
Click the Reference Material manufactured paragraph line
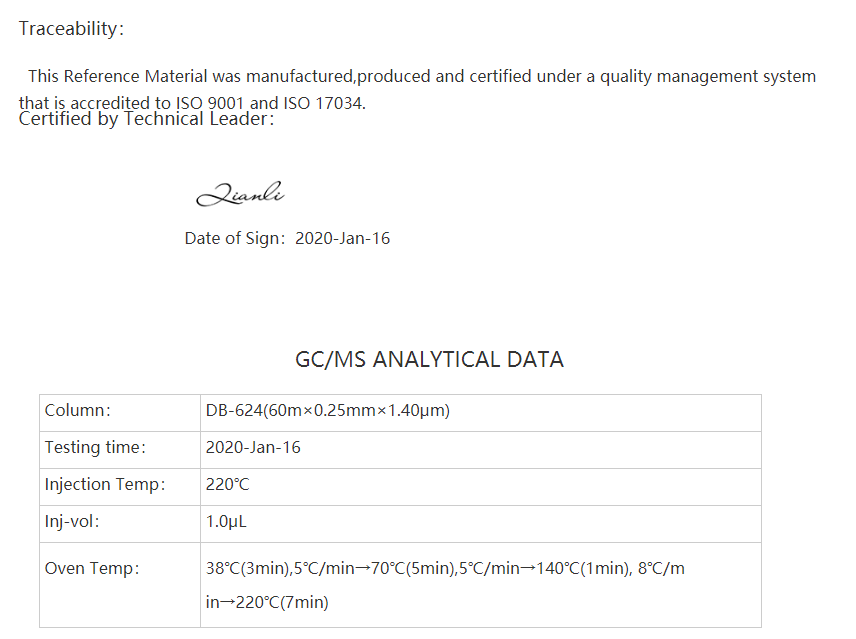(422, 76)
